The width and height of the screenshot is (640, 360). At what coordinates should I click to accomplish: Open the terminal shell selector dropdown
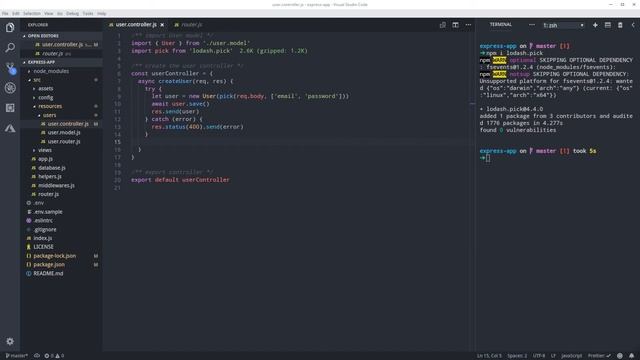(x=563, y=25)
